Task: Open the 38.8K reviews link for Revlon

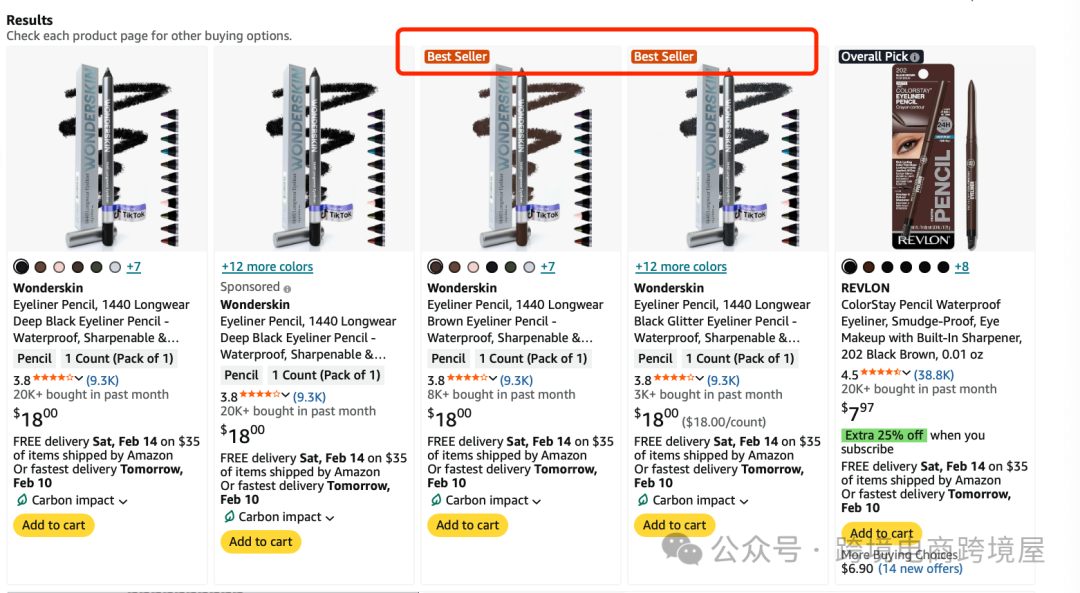Action: coord(934,375)
